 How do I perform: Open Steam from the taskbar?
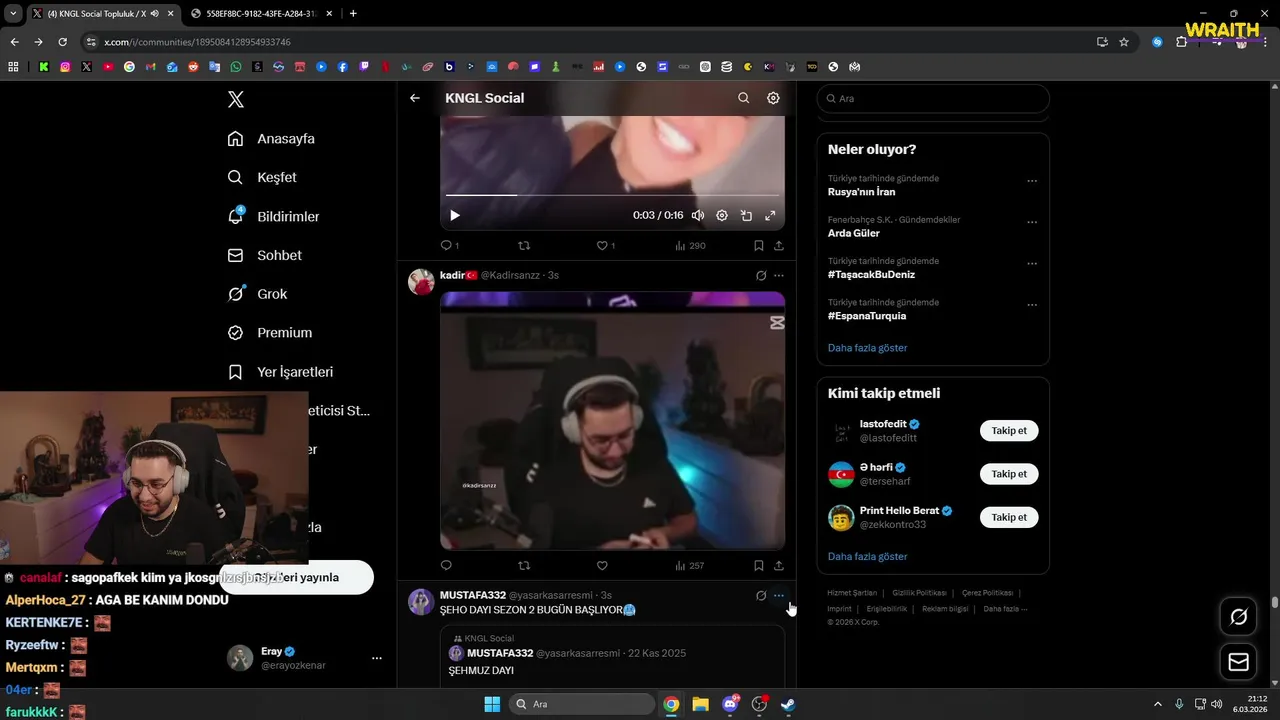pos(788,704)
